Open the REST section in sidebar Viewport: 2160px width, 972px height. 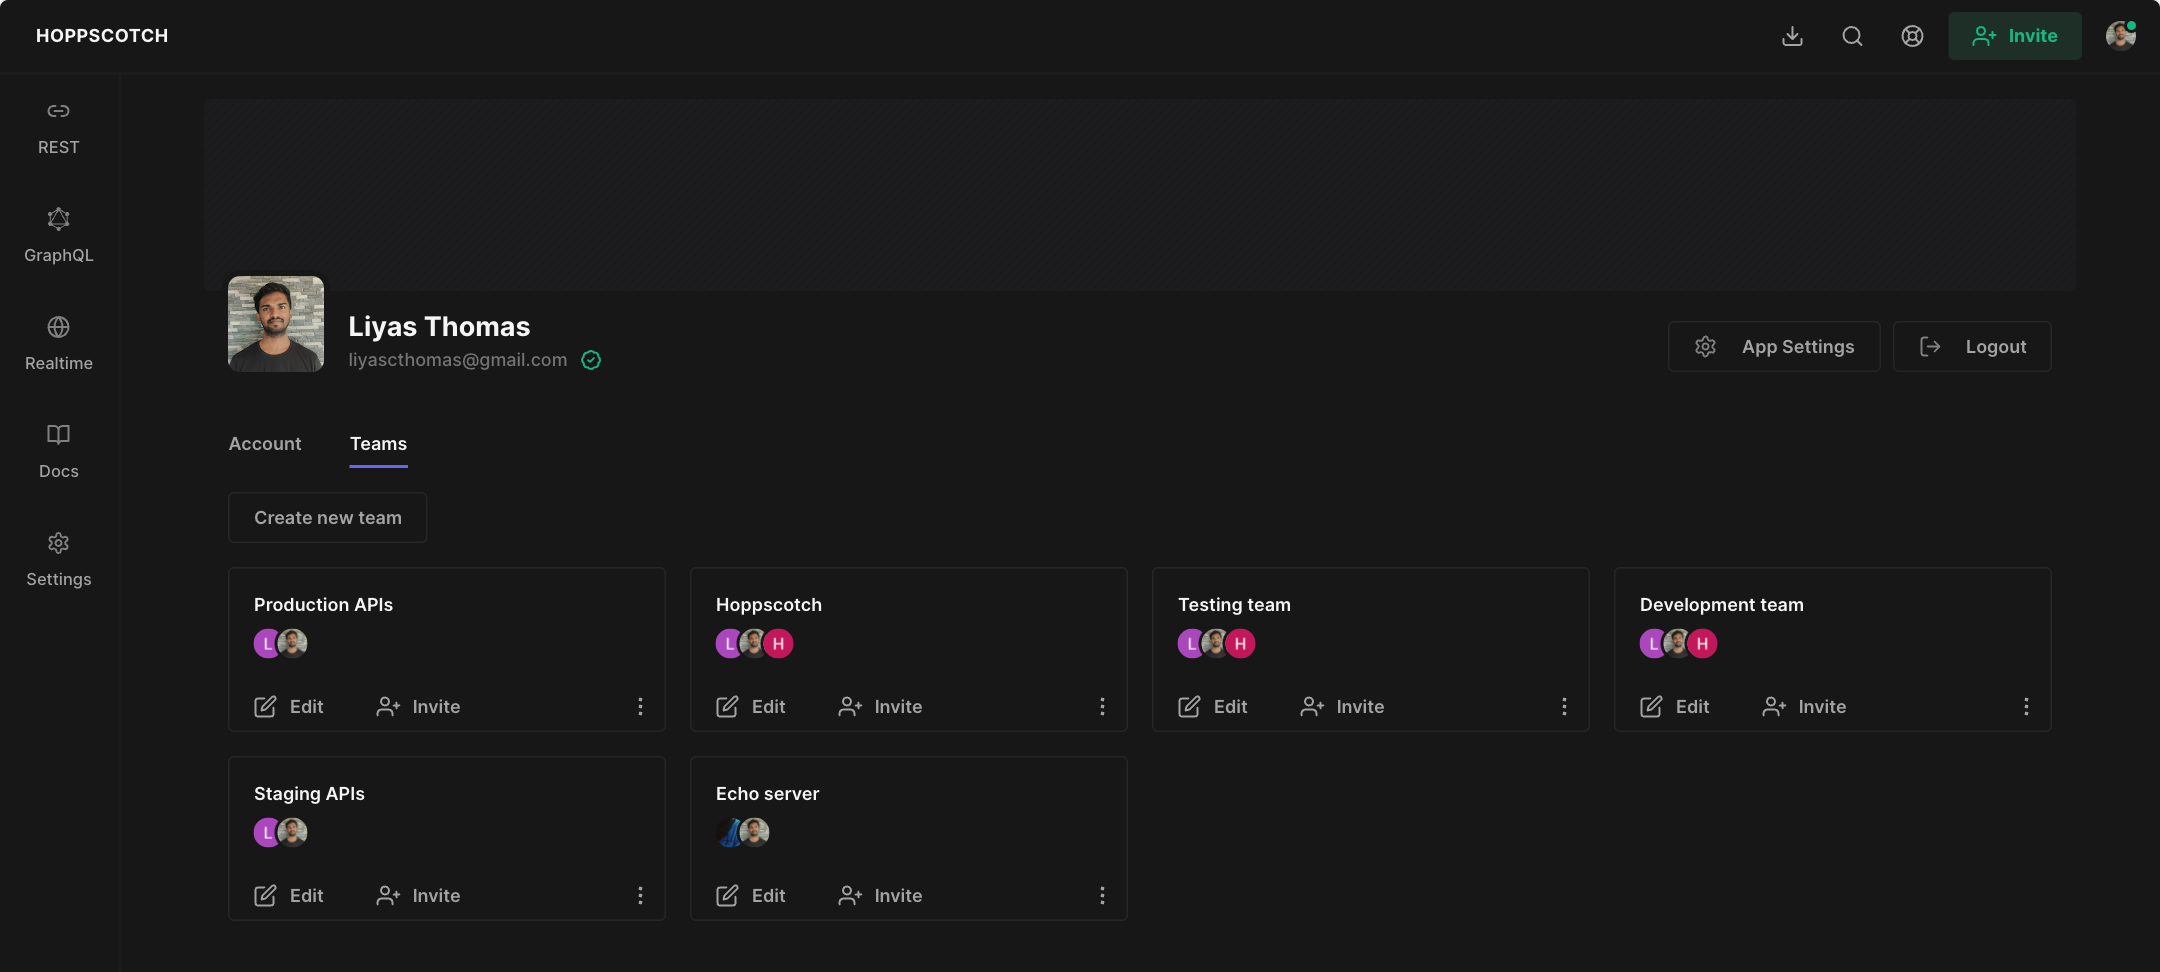(x=58, y=128)
